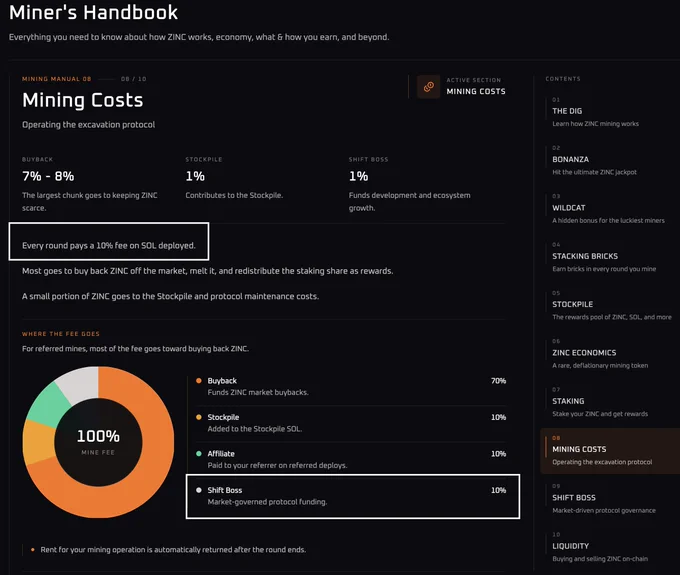Image resolution: width=680 pixels, height=575 pixels.
Task: Go to Shift Boss chapter in contents
Action: (607, 499)
